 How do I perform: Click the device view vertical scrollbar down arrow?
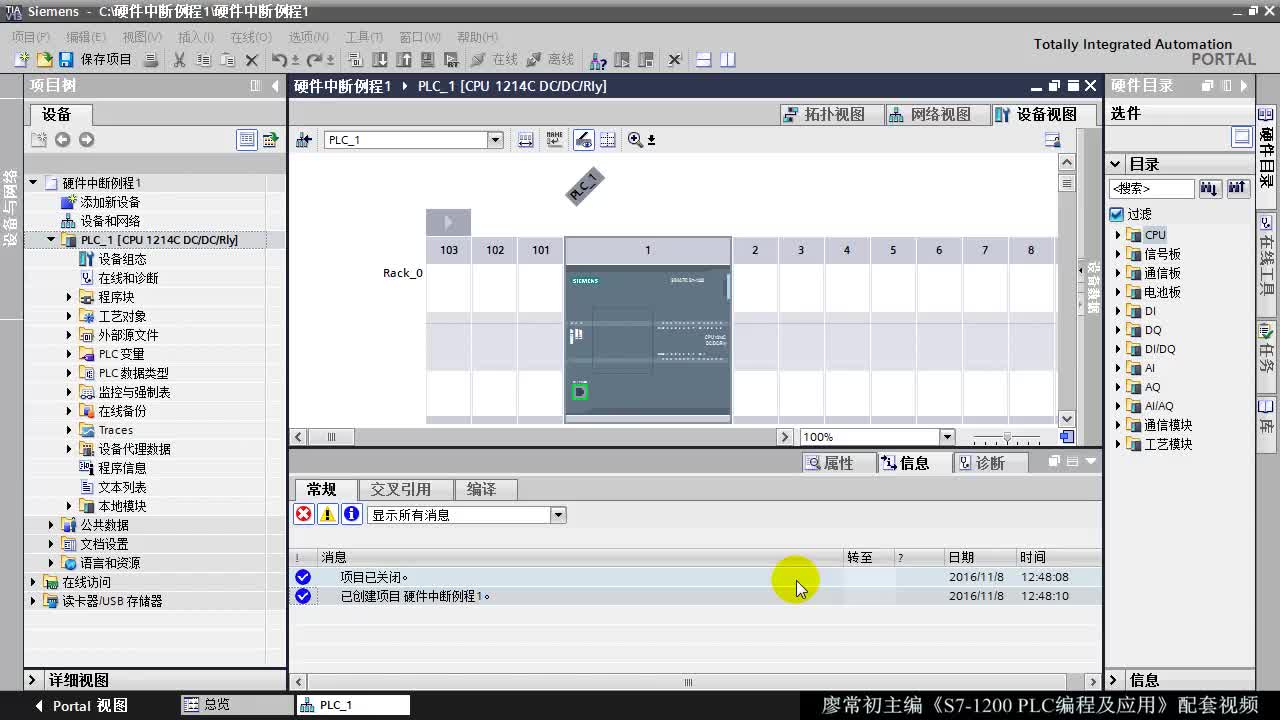click(x=1066, y=419)
